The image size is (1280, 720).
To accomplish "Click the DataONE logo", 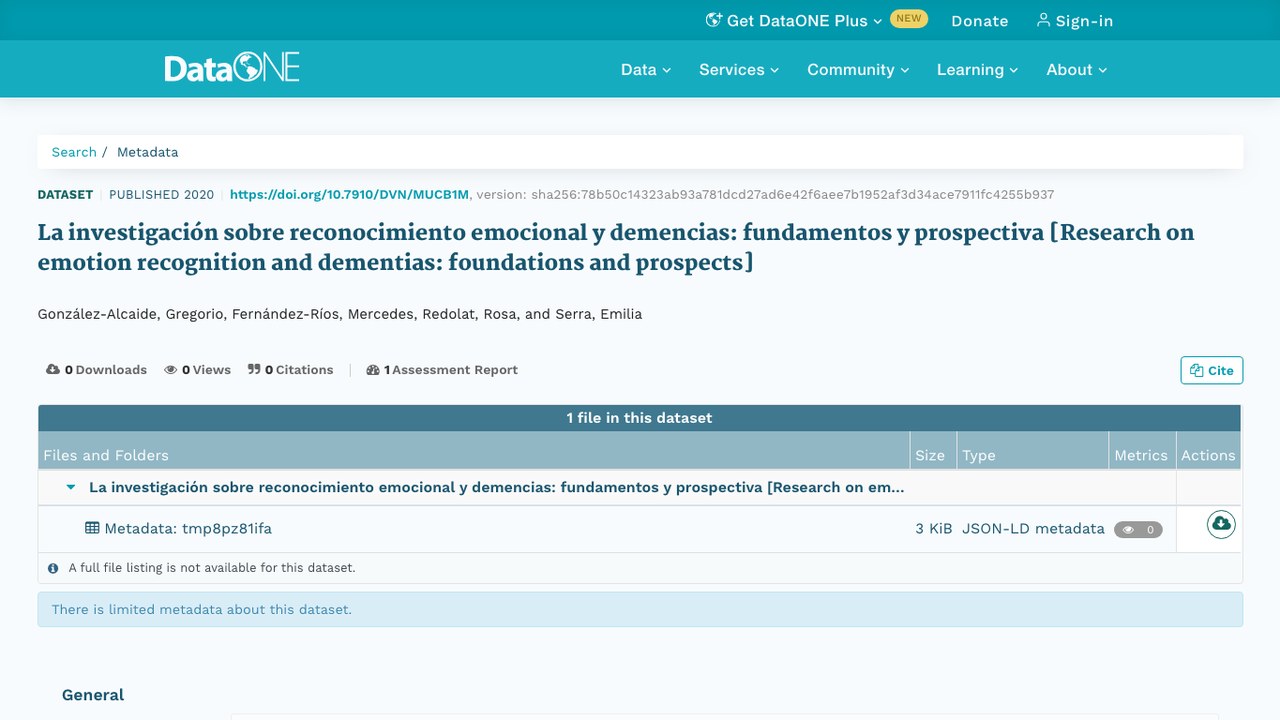I will pyautogui.click(x=232, y=68).
